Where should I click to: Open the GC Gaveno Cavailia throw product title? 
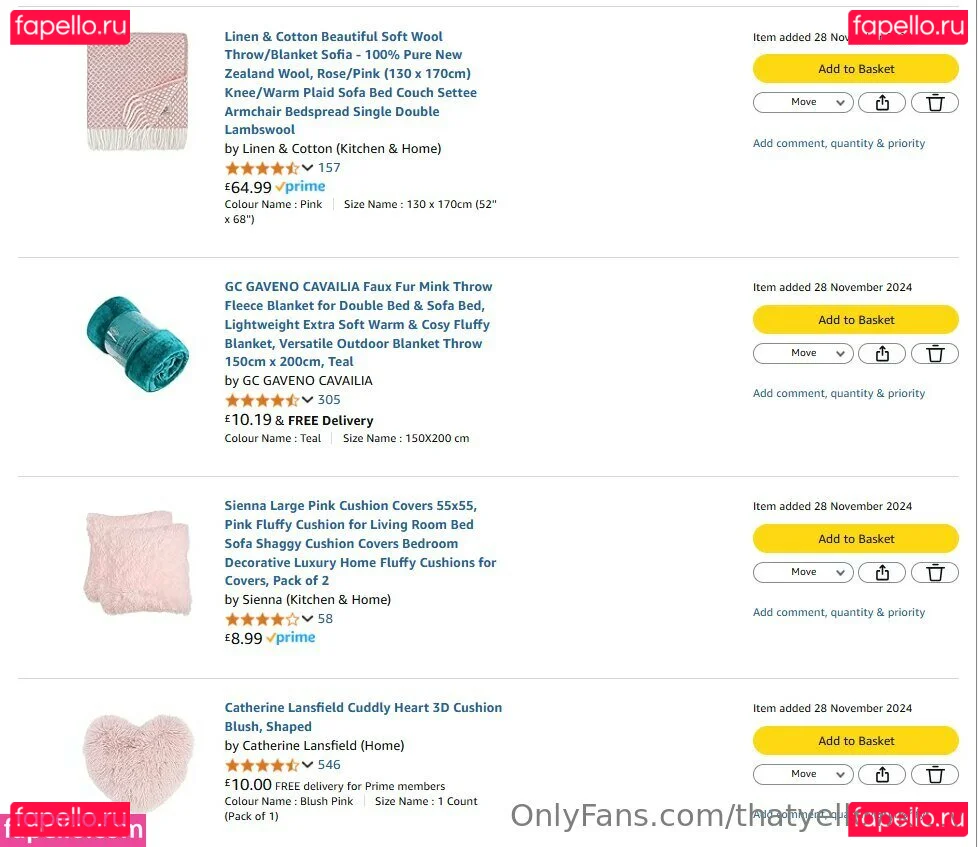pos(357,324)
